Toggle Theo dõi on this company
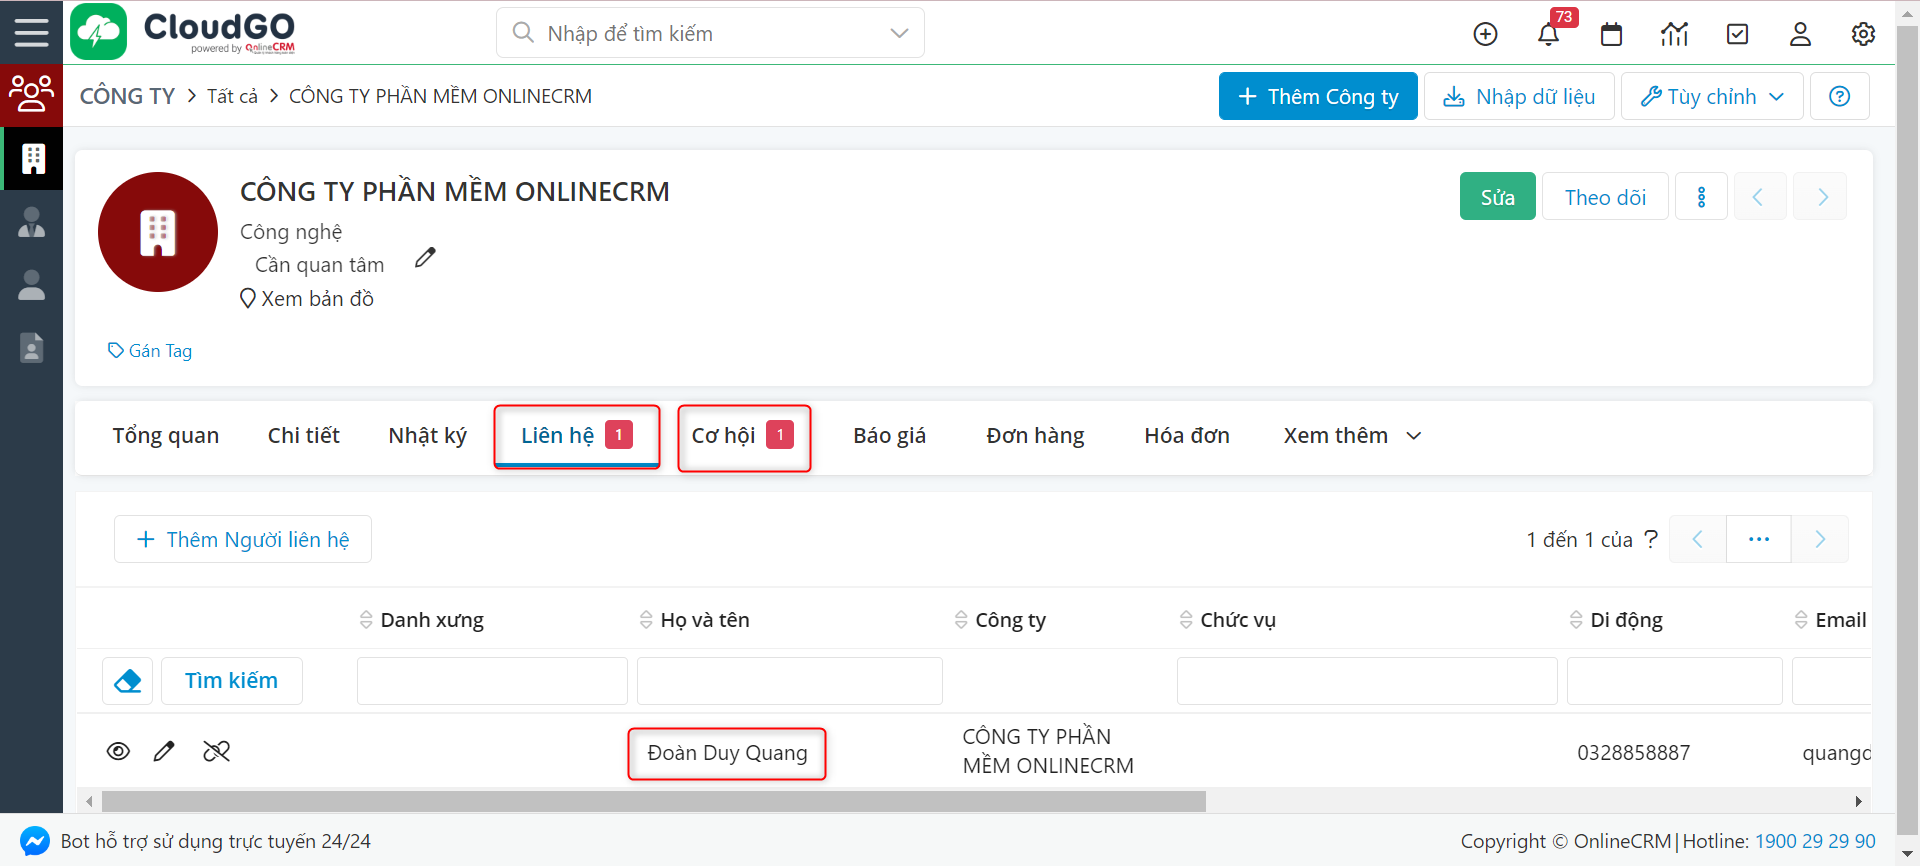Screen dimensions: 1920x866 (1604, 197)
